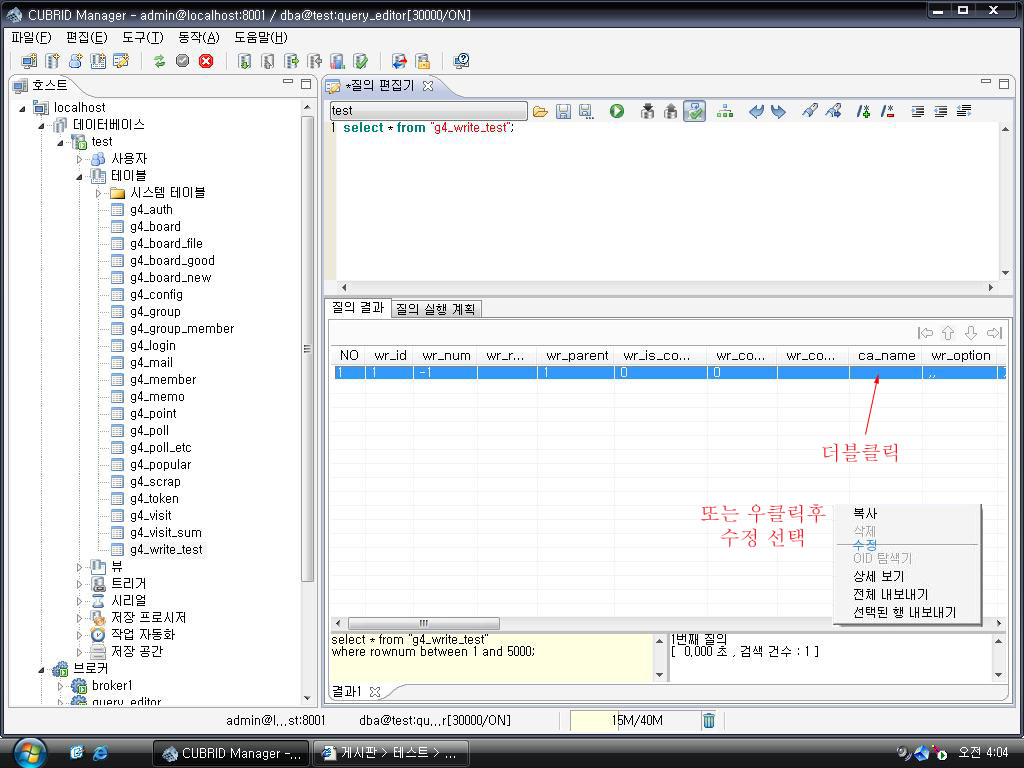Click the result table horizontal scrollbar thumb
The height and width of the screenshot is (768, 1024).
coord(423,623)
